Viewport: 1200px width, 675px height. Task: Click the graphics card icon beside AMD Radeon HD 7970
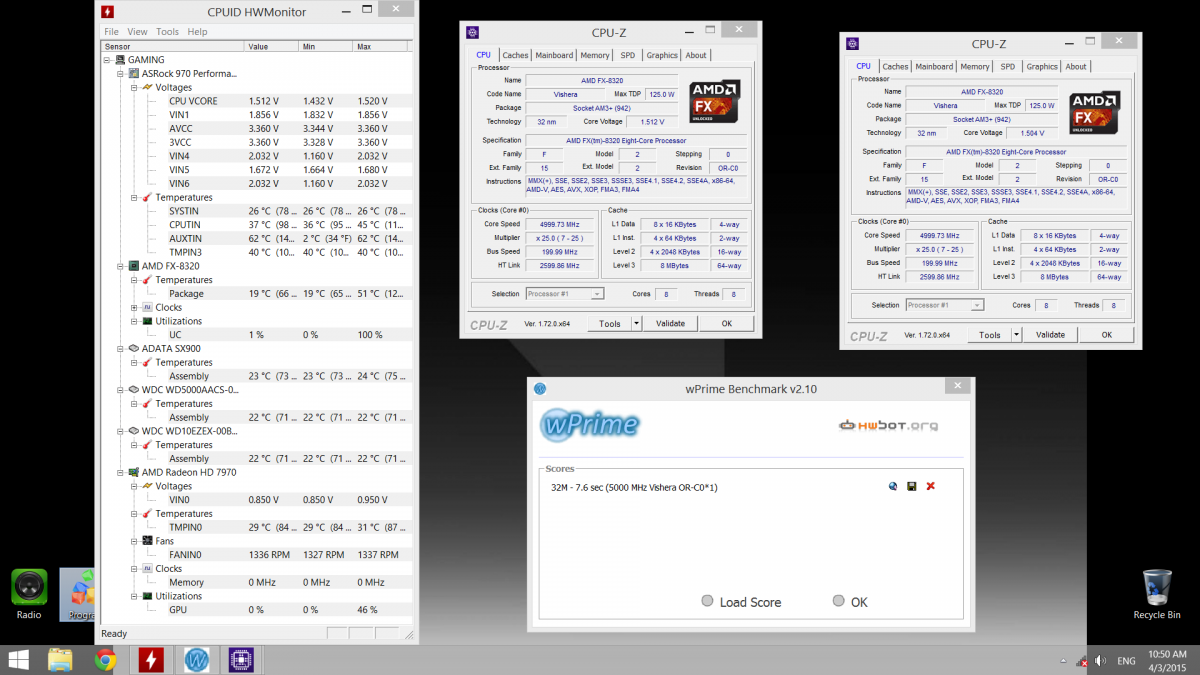(x=133, y=472)
